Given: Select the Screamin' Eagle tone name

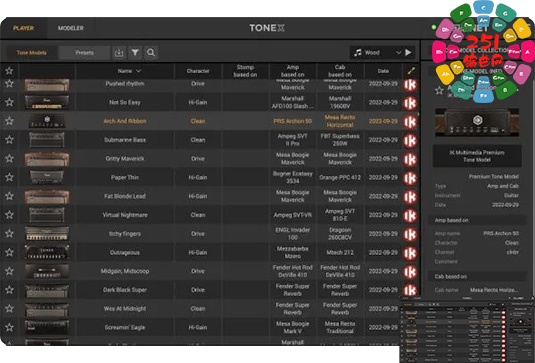Looking at the screenshot, I should 125,328.
